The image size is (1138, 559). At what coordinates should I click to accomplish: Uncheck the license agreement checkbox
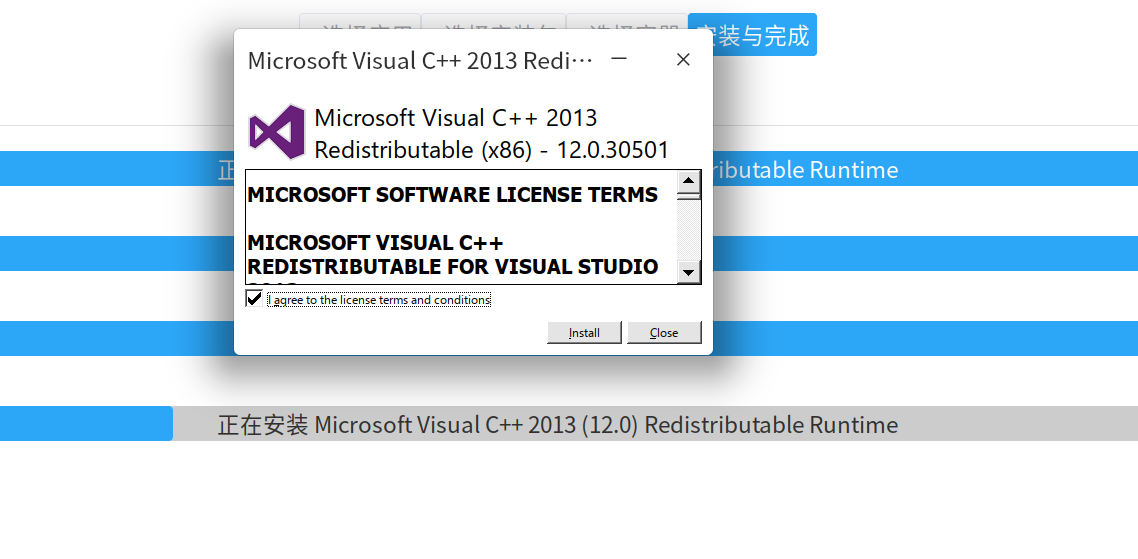tap(254, 298)
